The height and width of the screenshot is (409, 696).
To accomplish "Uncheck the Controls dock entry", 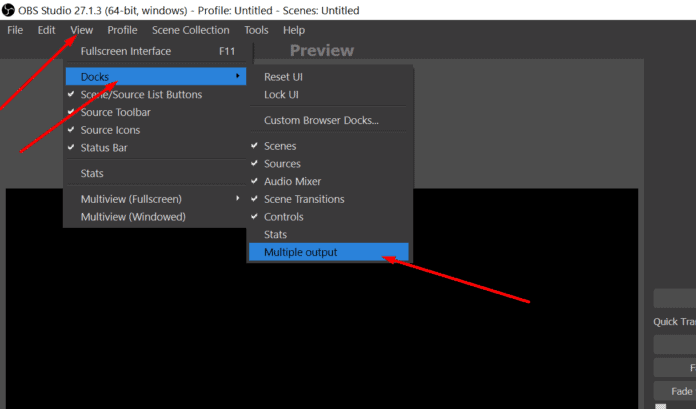I will 283,217.
